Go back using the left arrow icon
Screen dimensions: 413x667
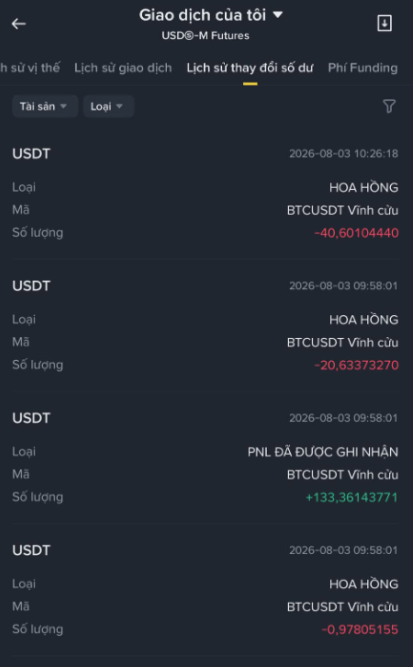tap(19, 24)
